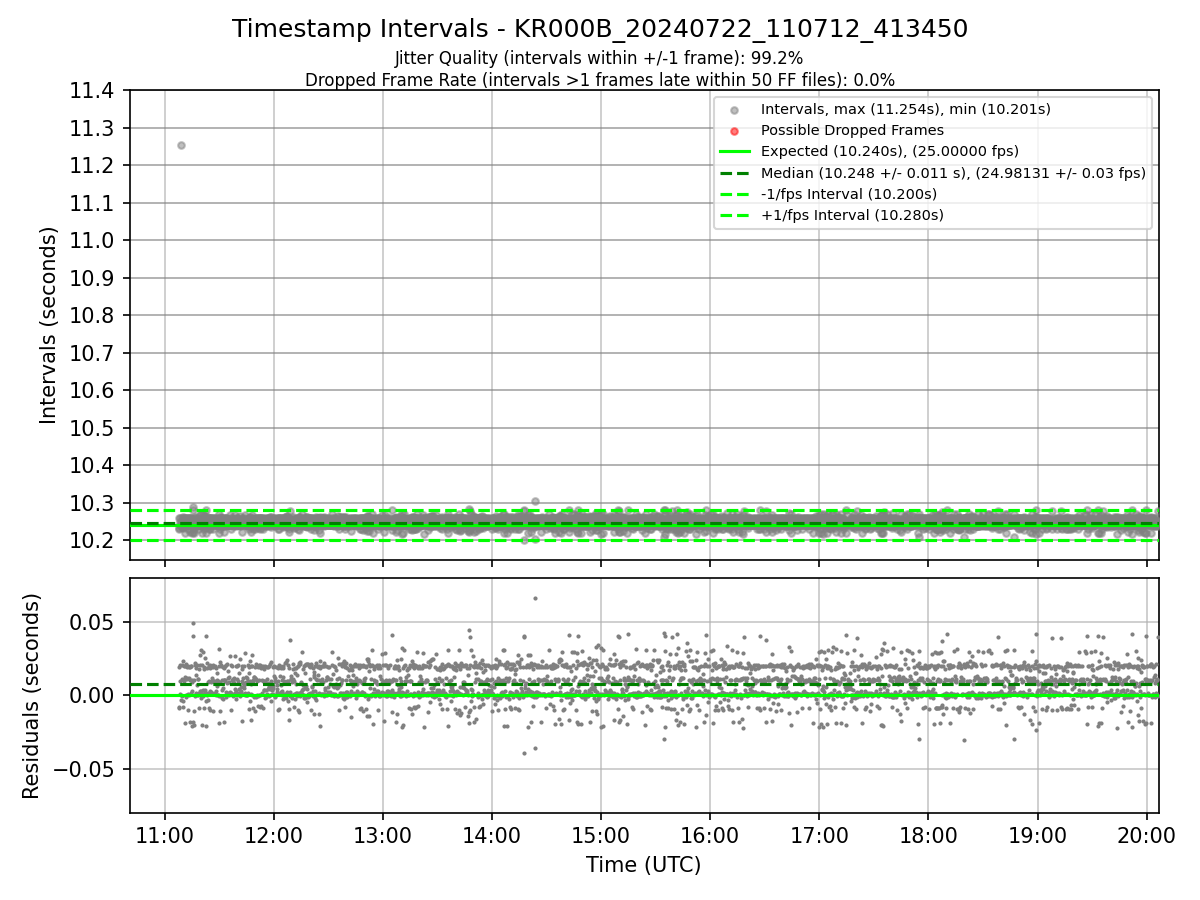1200x900 pixels.
Task: Click the '11.0' y-axis tick label
Action: tap(91, 241)
